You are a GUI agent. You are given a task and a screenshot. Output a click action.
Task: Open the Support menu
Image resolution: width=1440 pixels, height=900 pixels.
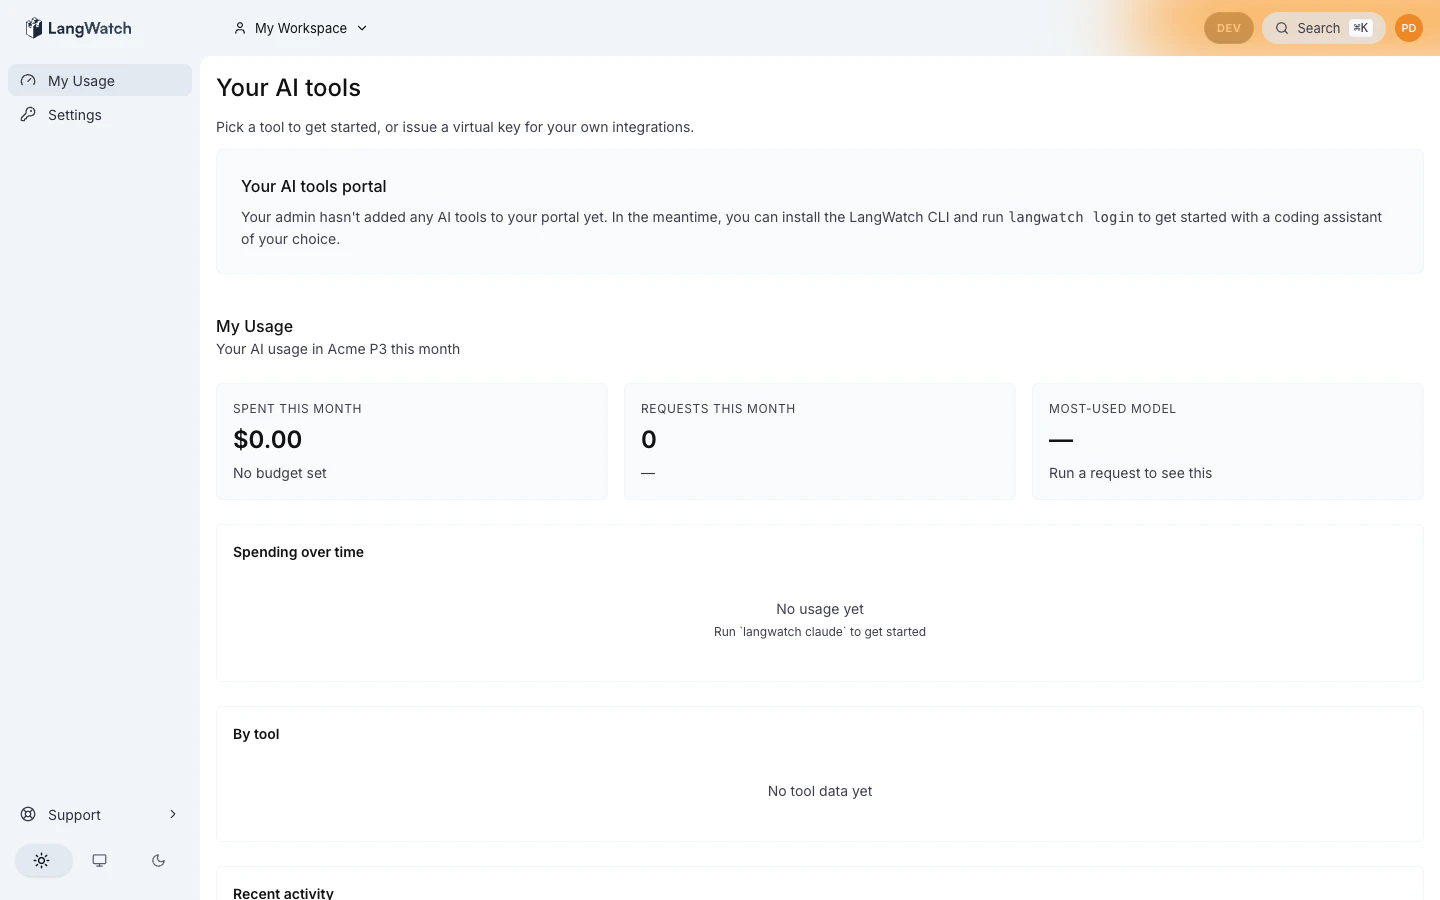click(100, 814)
